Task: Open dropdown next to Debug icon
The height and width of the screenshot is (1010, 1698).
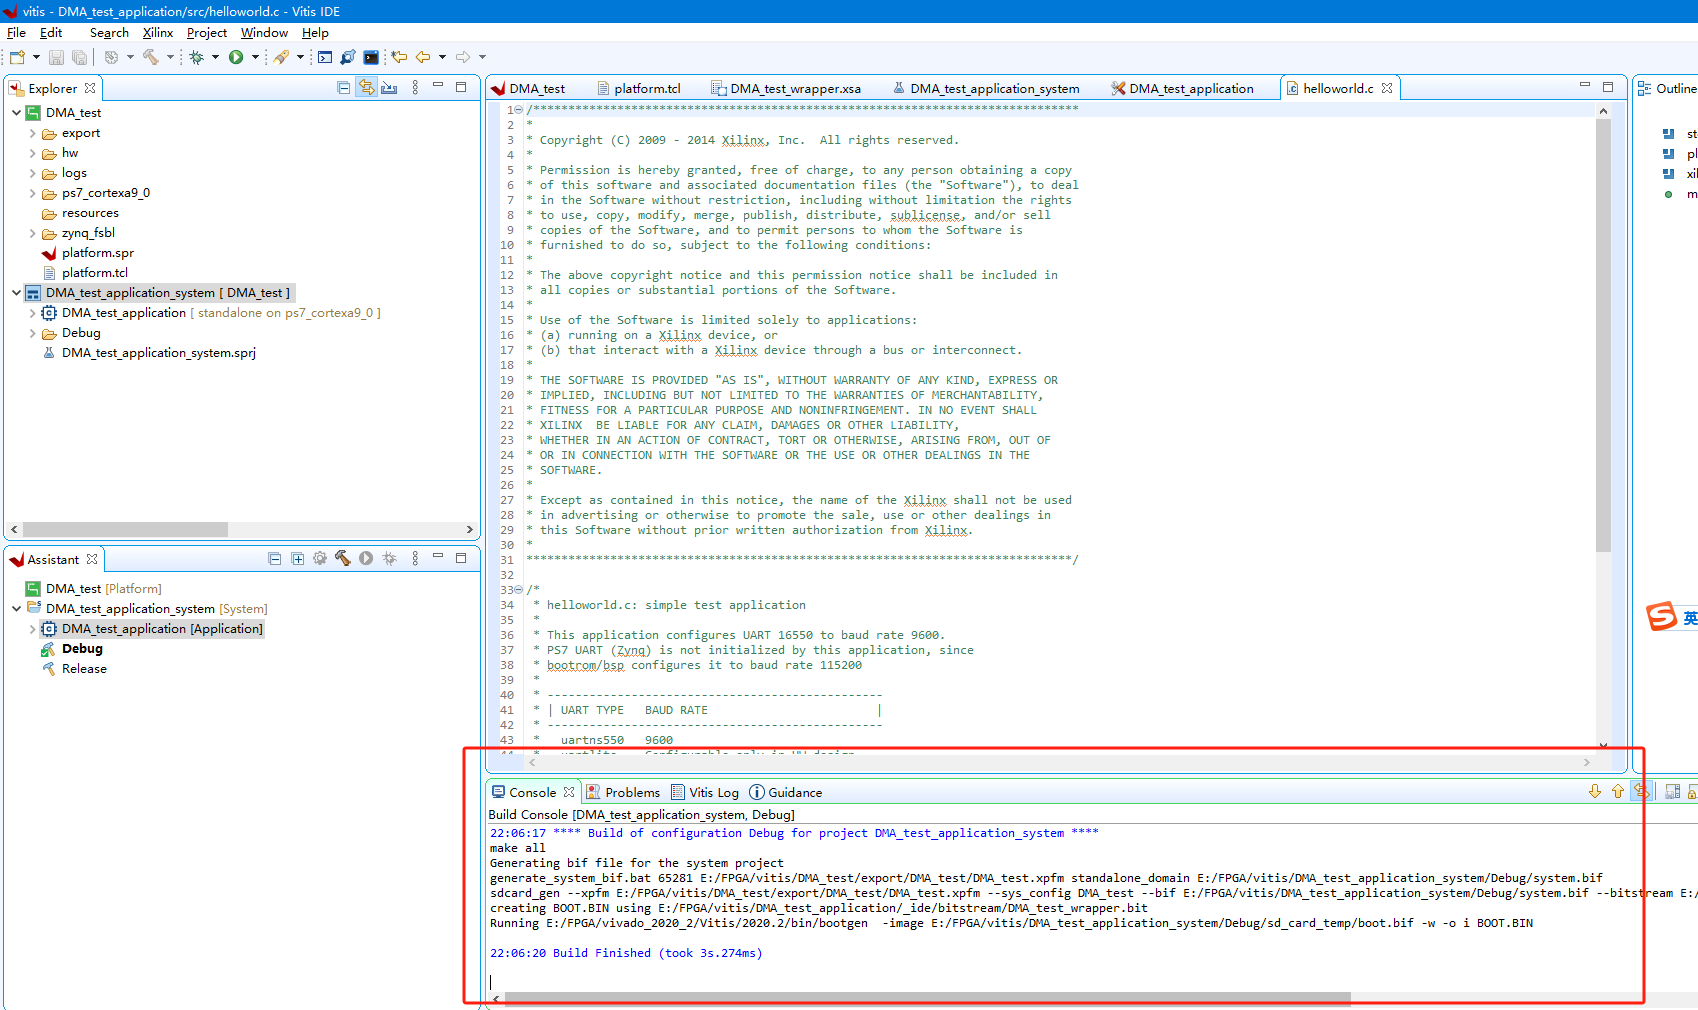Action: 215,57
